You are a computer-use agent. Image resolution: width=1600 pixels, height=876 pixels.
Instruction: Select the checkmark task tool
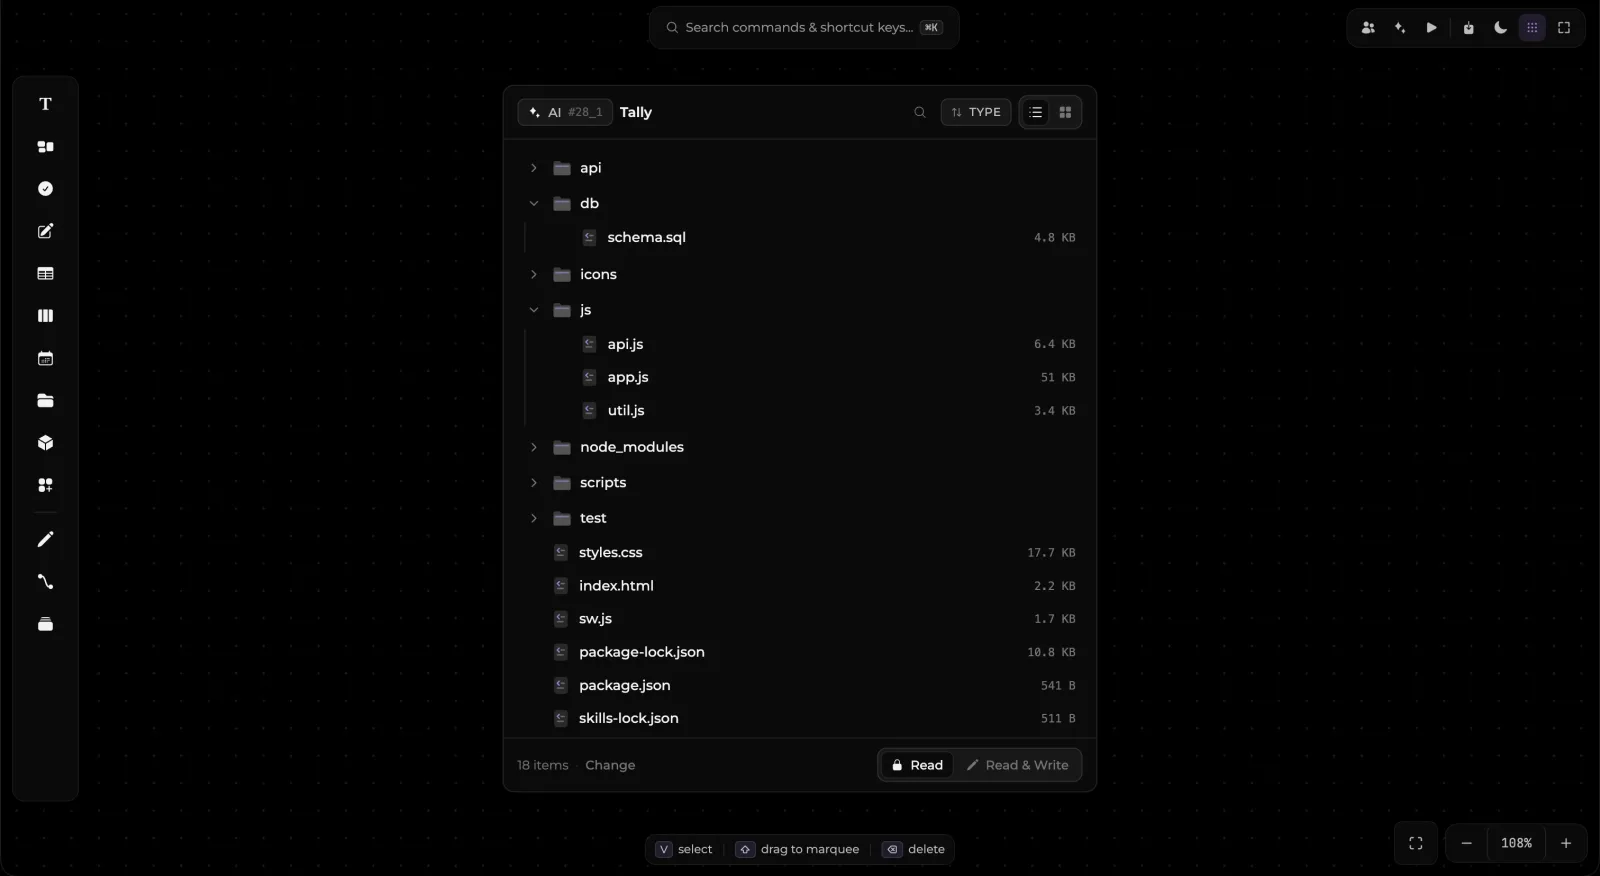click(45, 189)
